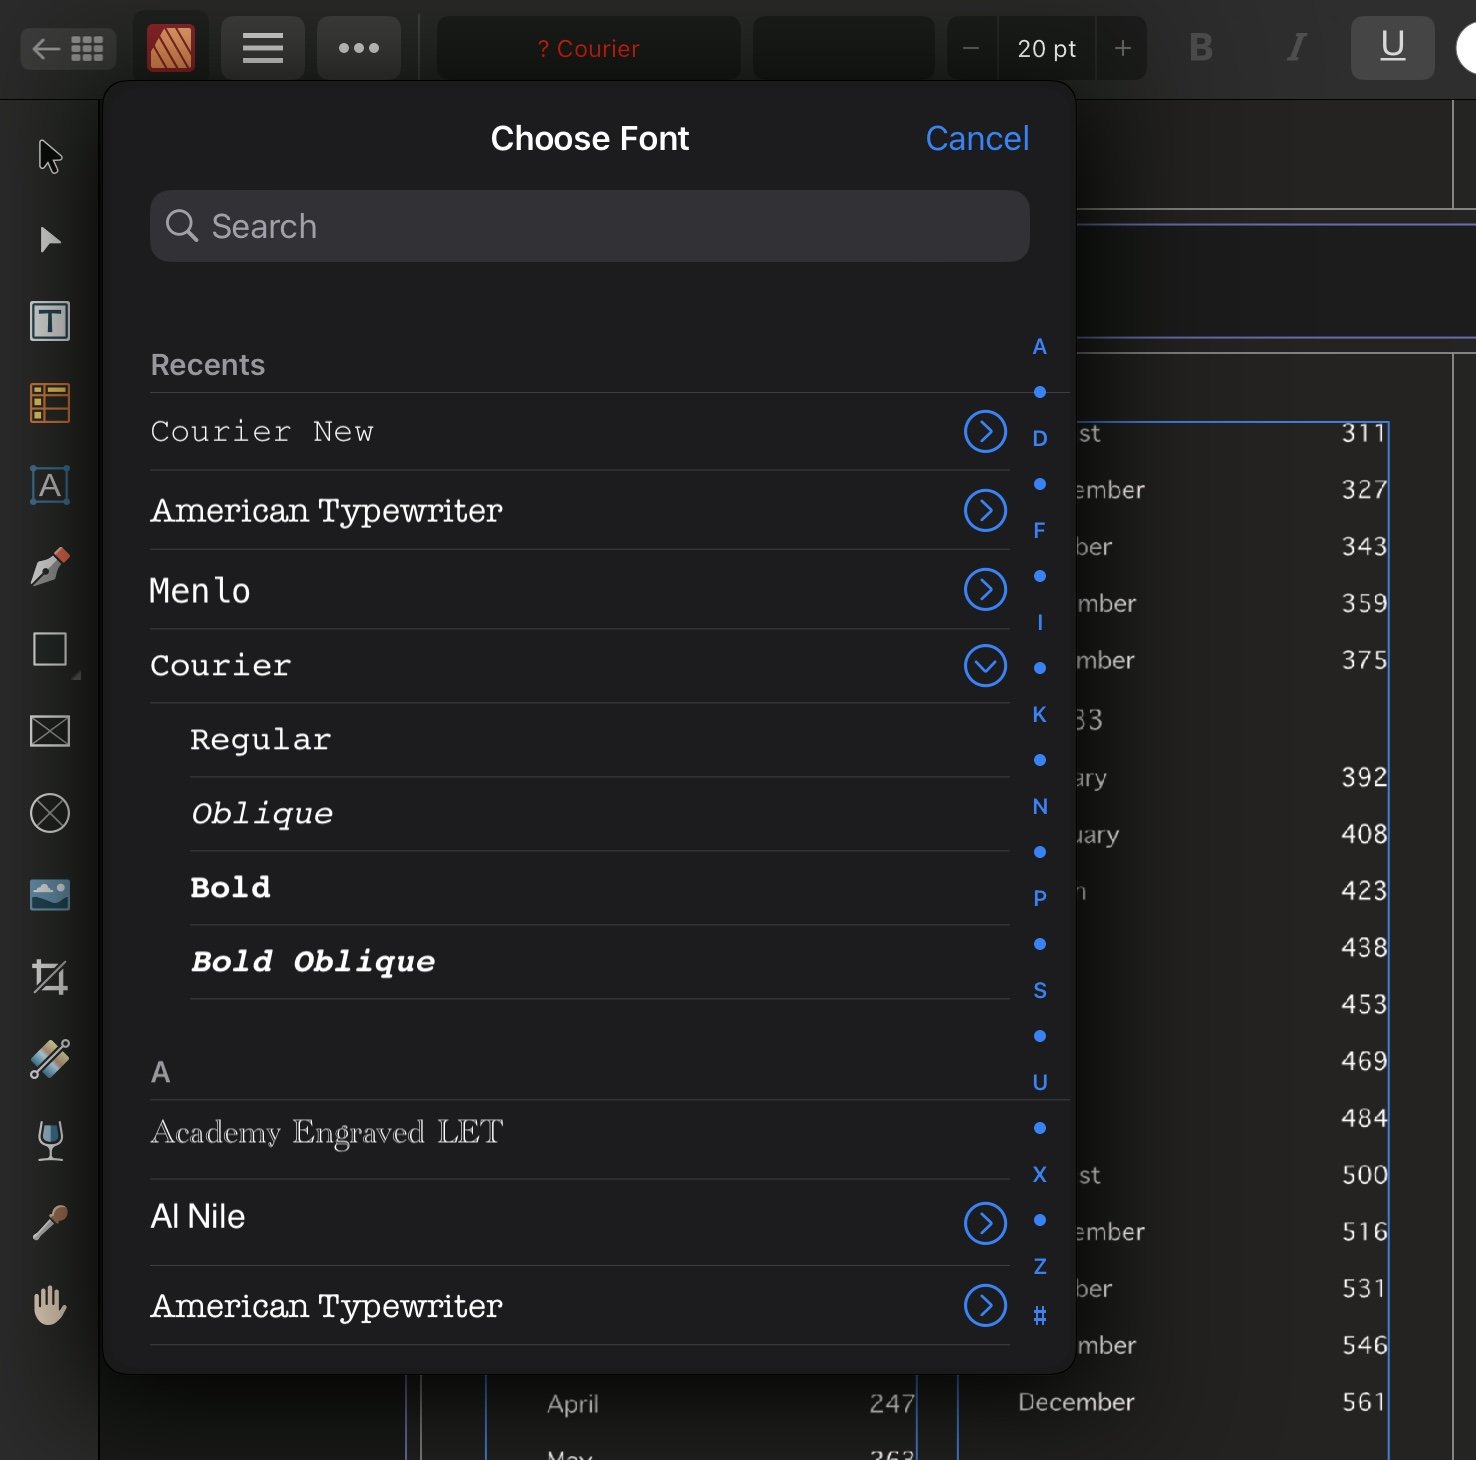The height and width of the screenshot is (1460, 1476).
Task: Open the ? Courier font family selector
Action: [x=589, y=48]
